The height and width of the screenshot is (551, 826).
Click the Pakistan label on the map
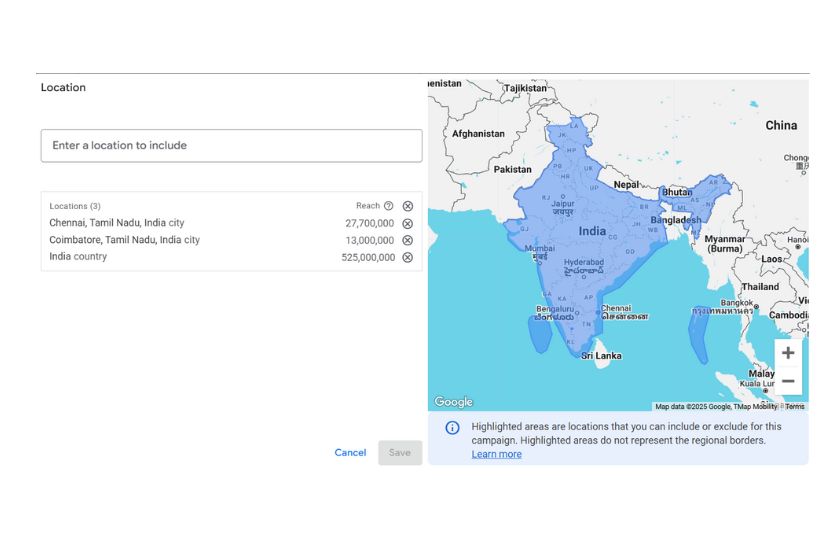(513, 170)
